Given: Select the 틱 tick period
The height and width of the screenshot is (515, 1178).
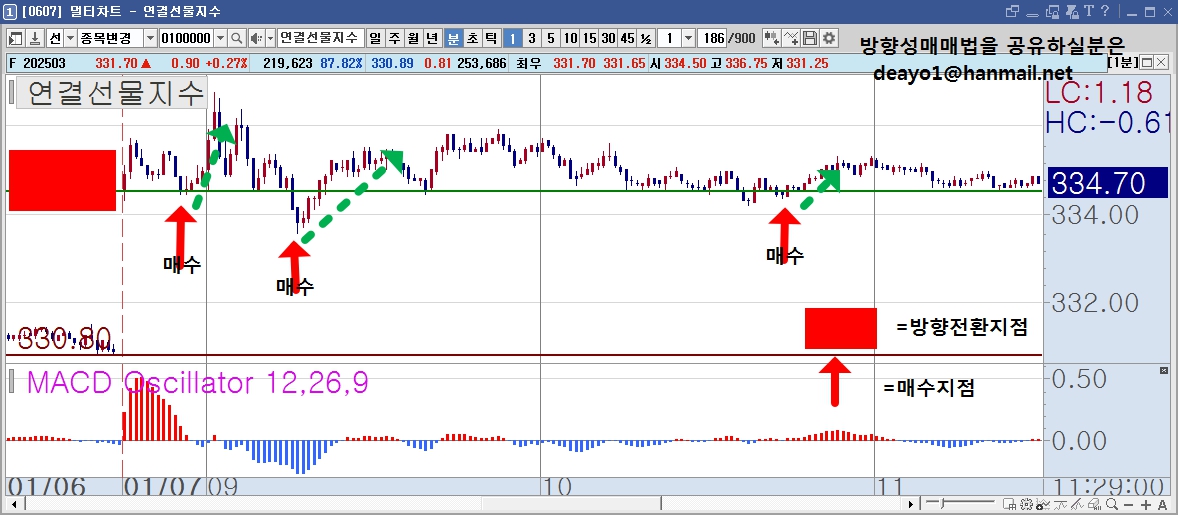Looking at the screenshot, I should (490, 38).
